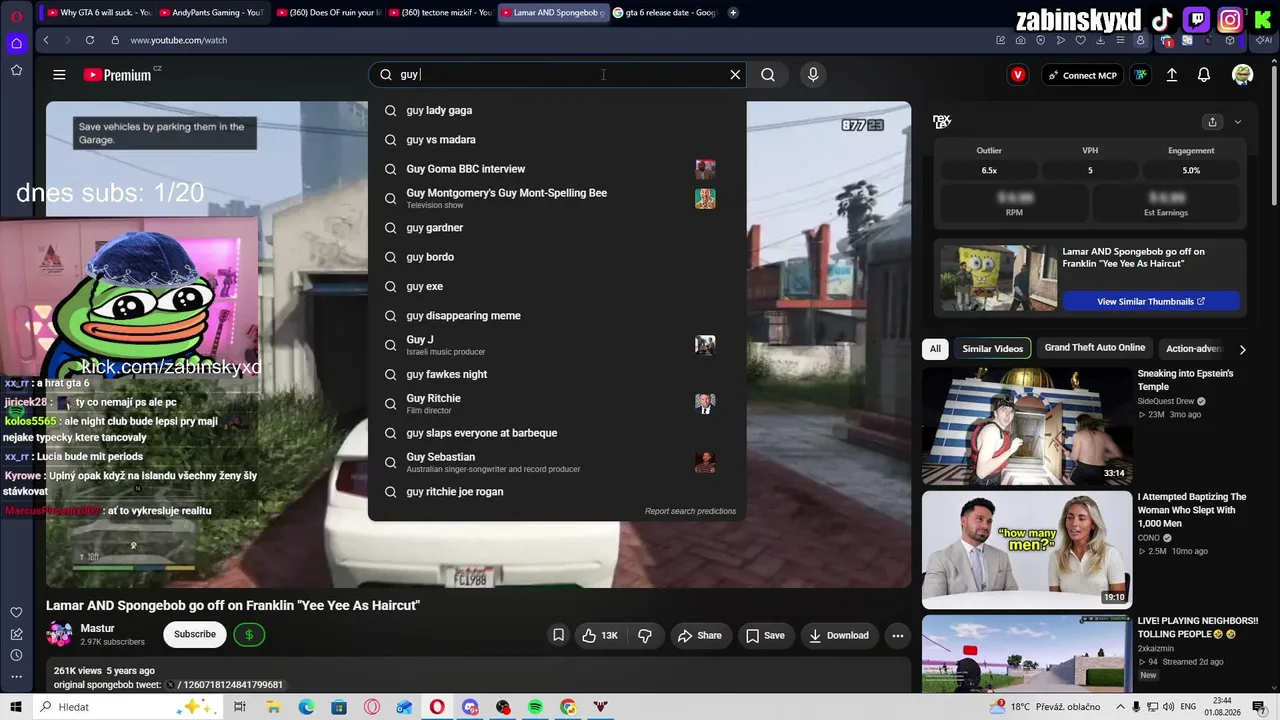This screenshot has height=720, width=1280.
Task: Switch to the 'gta 6 release date' Google tab
Action: pos(665,13)
